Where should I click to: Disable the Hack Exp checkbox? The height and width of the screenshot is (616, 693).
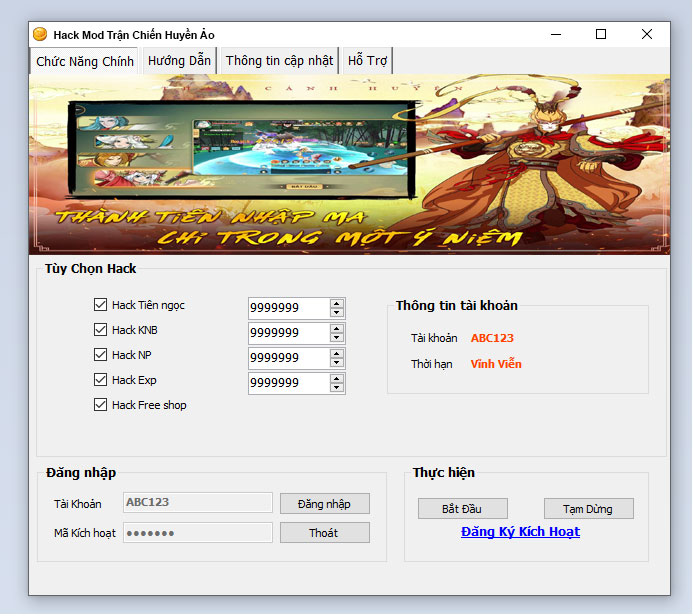click(100, 380)
